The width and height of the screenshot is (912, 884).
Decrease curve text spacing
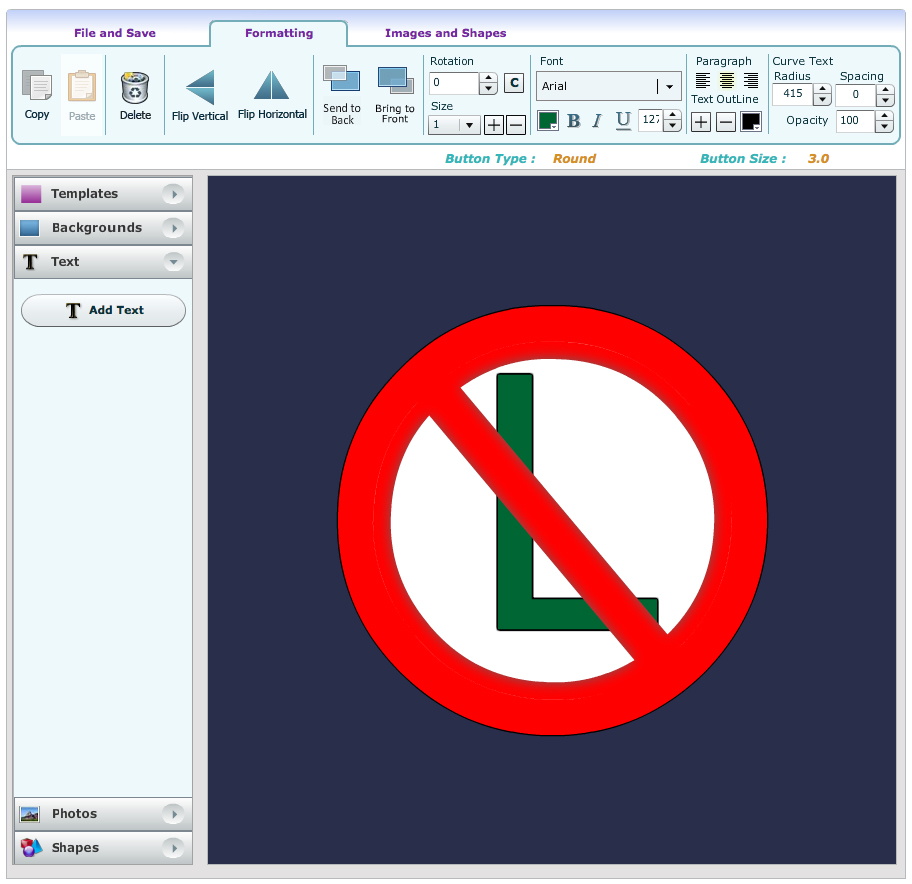[x=885, y=101]
